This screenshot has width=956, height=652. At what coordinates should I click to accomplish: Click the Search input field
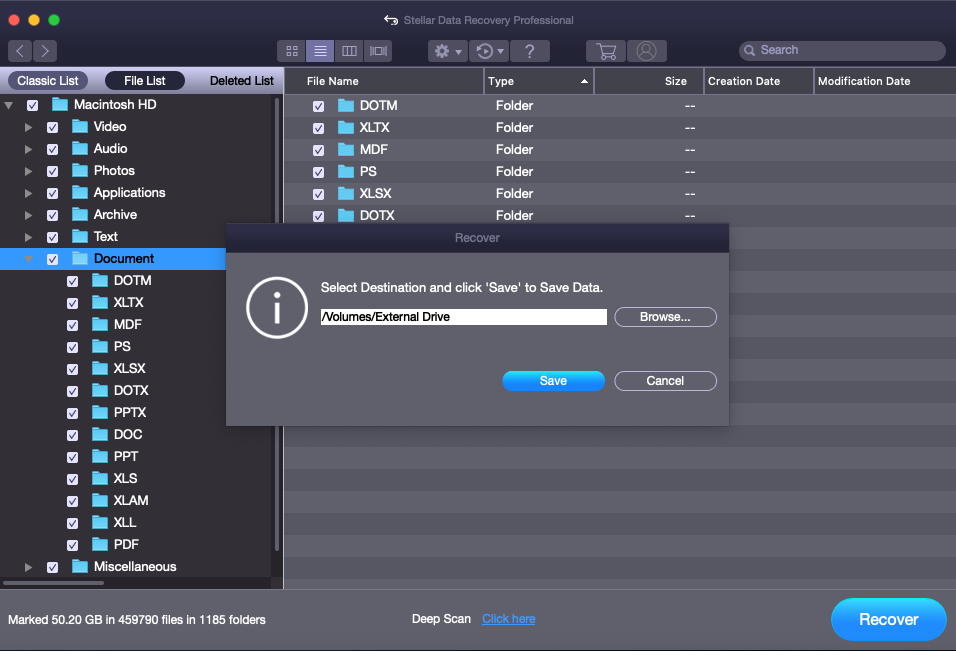click(842, 50)
